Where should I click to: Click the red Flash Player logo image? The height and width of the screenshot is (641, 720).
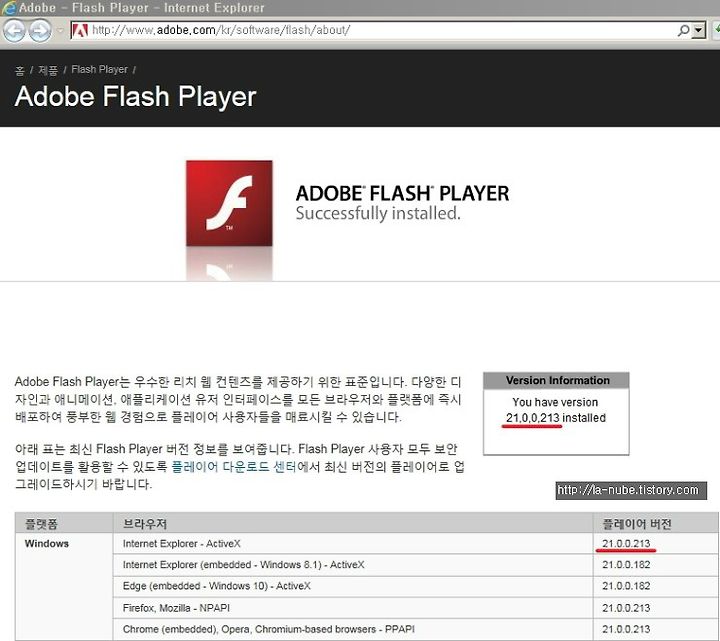click(x=229, y=203)
